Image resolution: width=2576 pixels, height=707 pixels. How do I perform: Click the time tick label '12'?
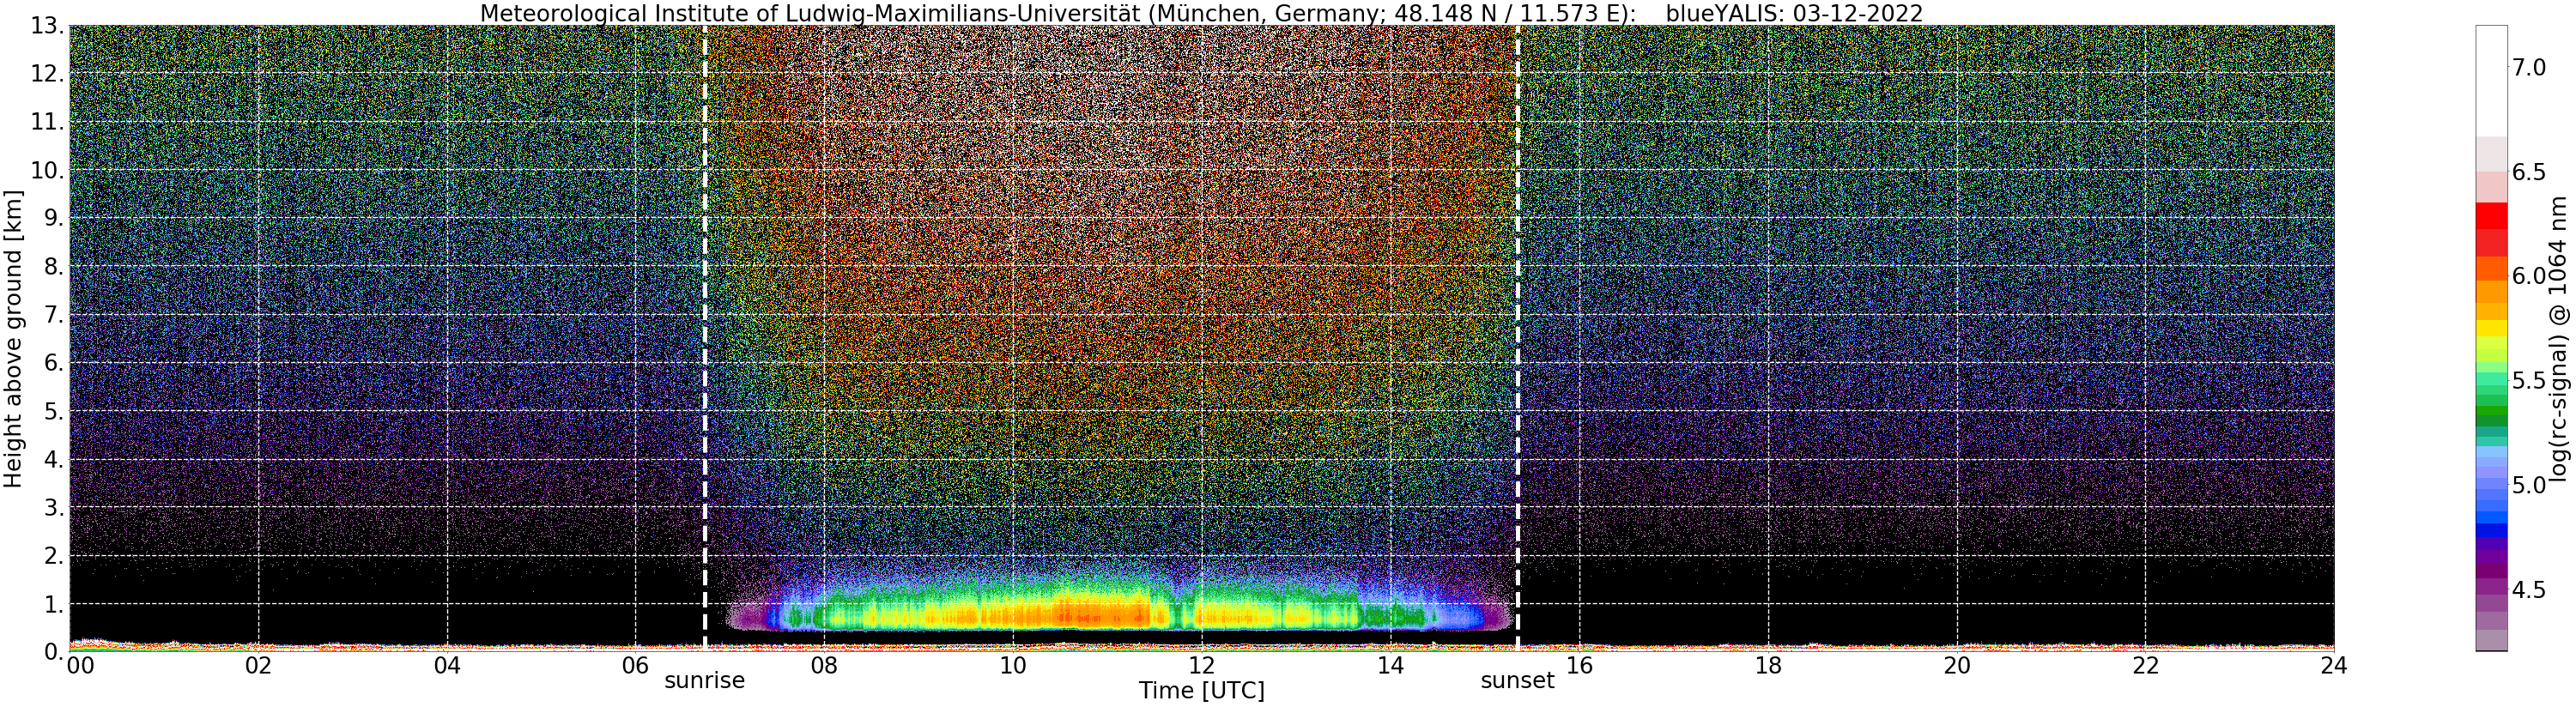(x=1201, y=665)
